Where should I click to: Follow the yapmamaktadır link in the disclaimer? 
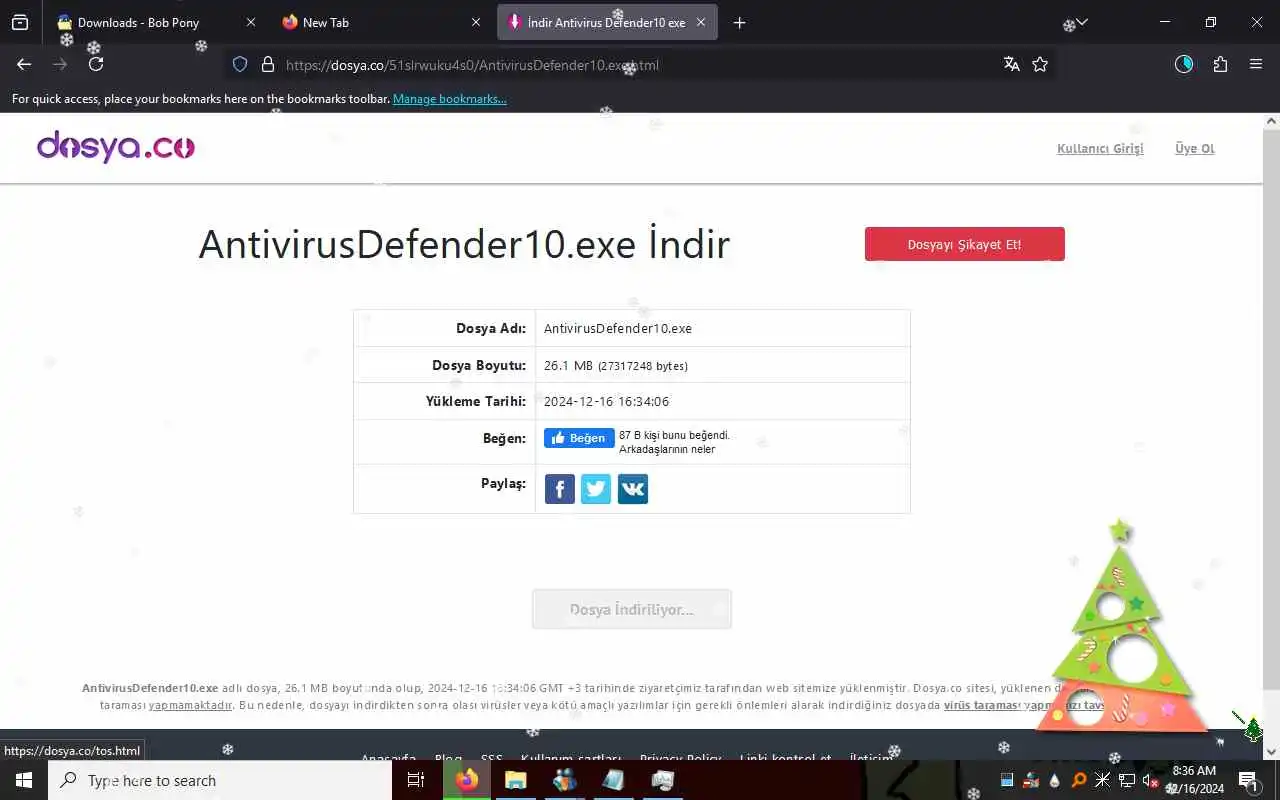click(191, 705)
